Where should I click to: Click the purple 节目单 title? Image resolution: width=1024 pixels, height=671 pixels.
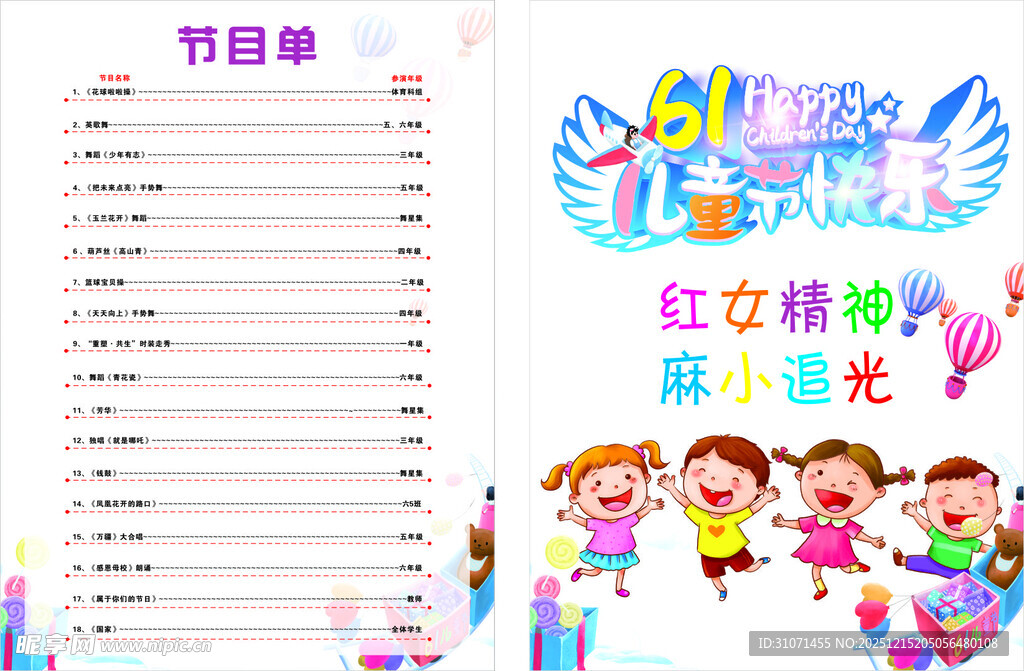(247, 45)
